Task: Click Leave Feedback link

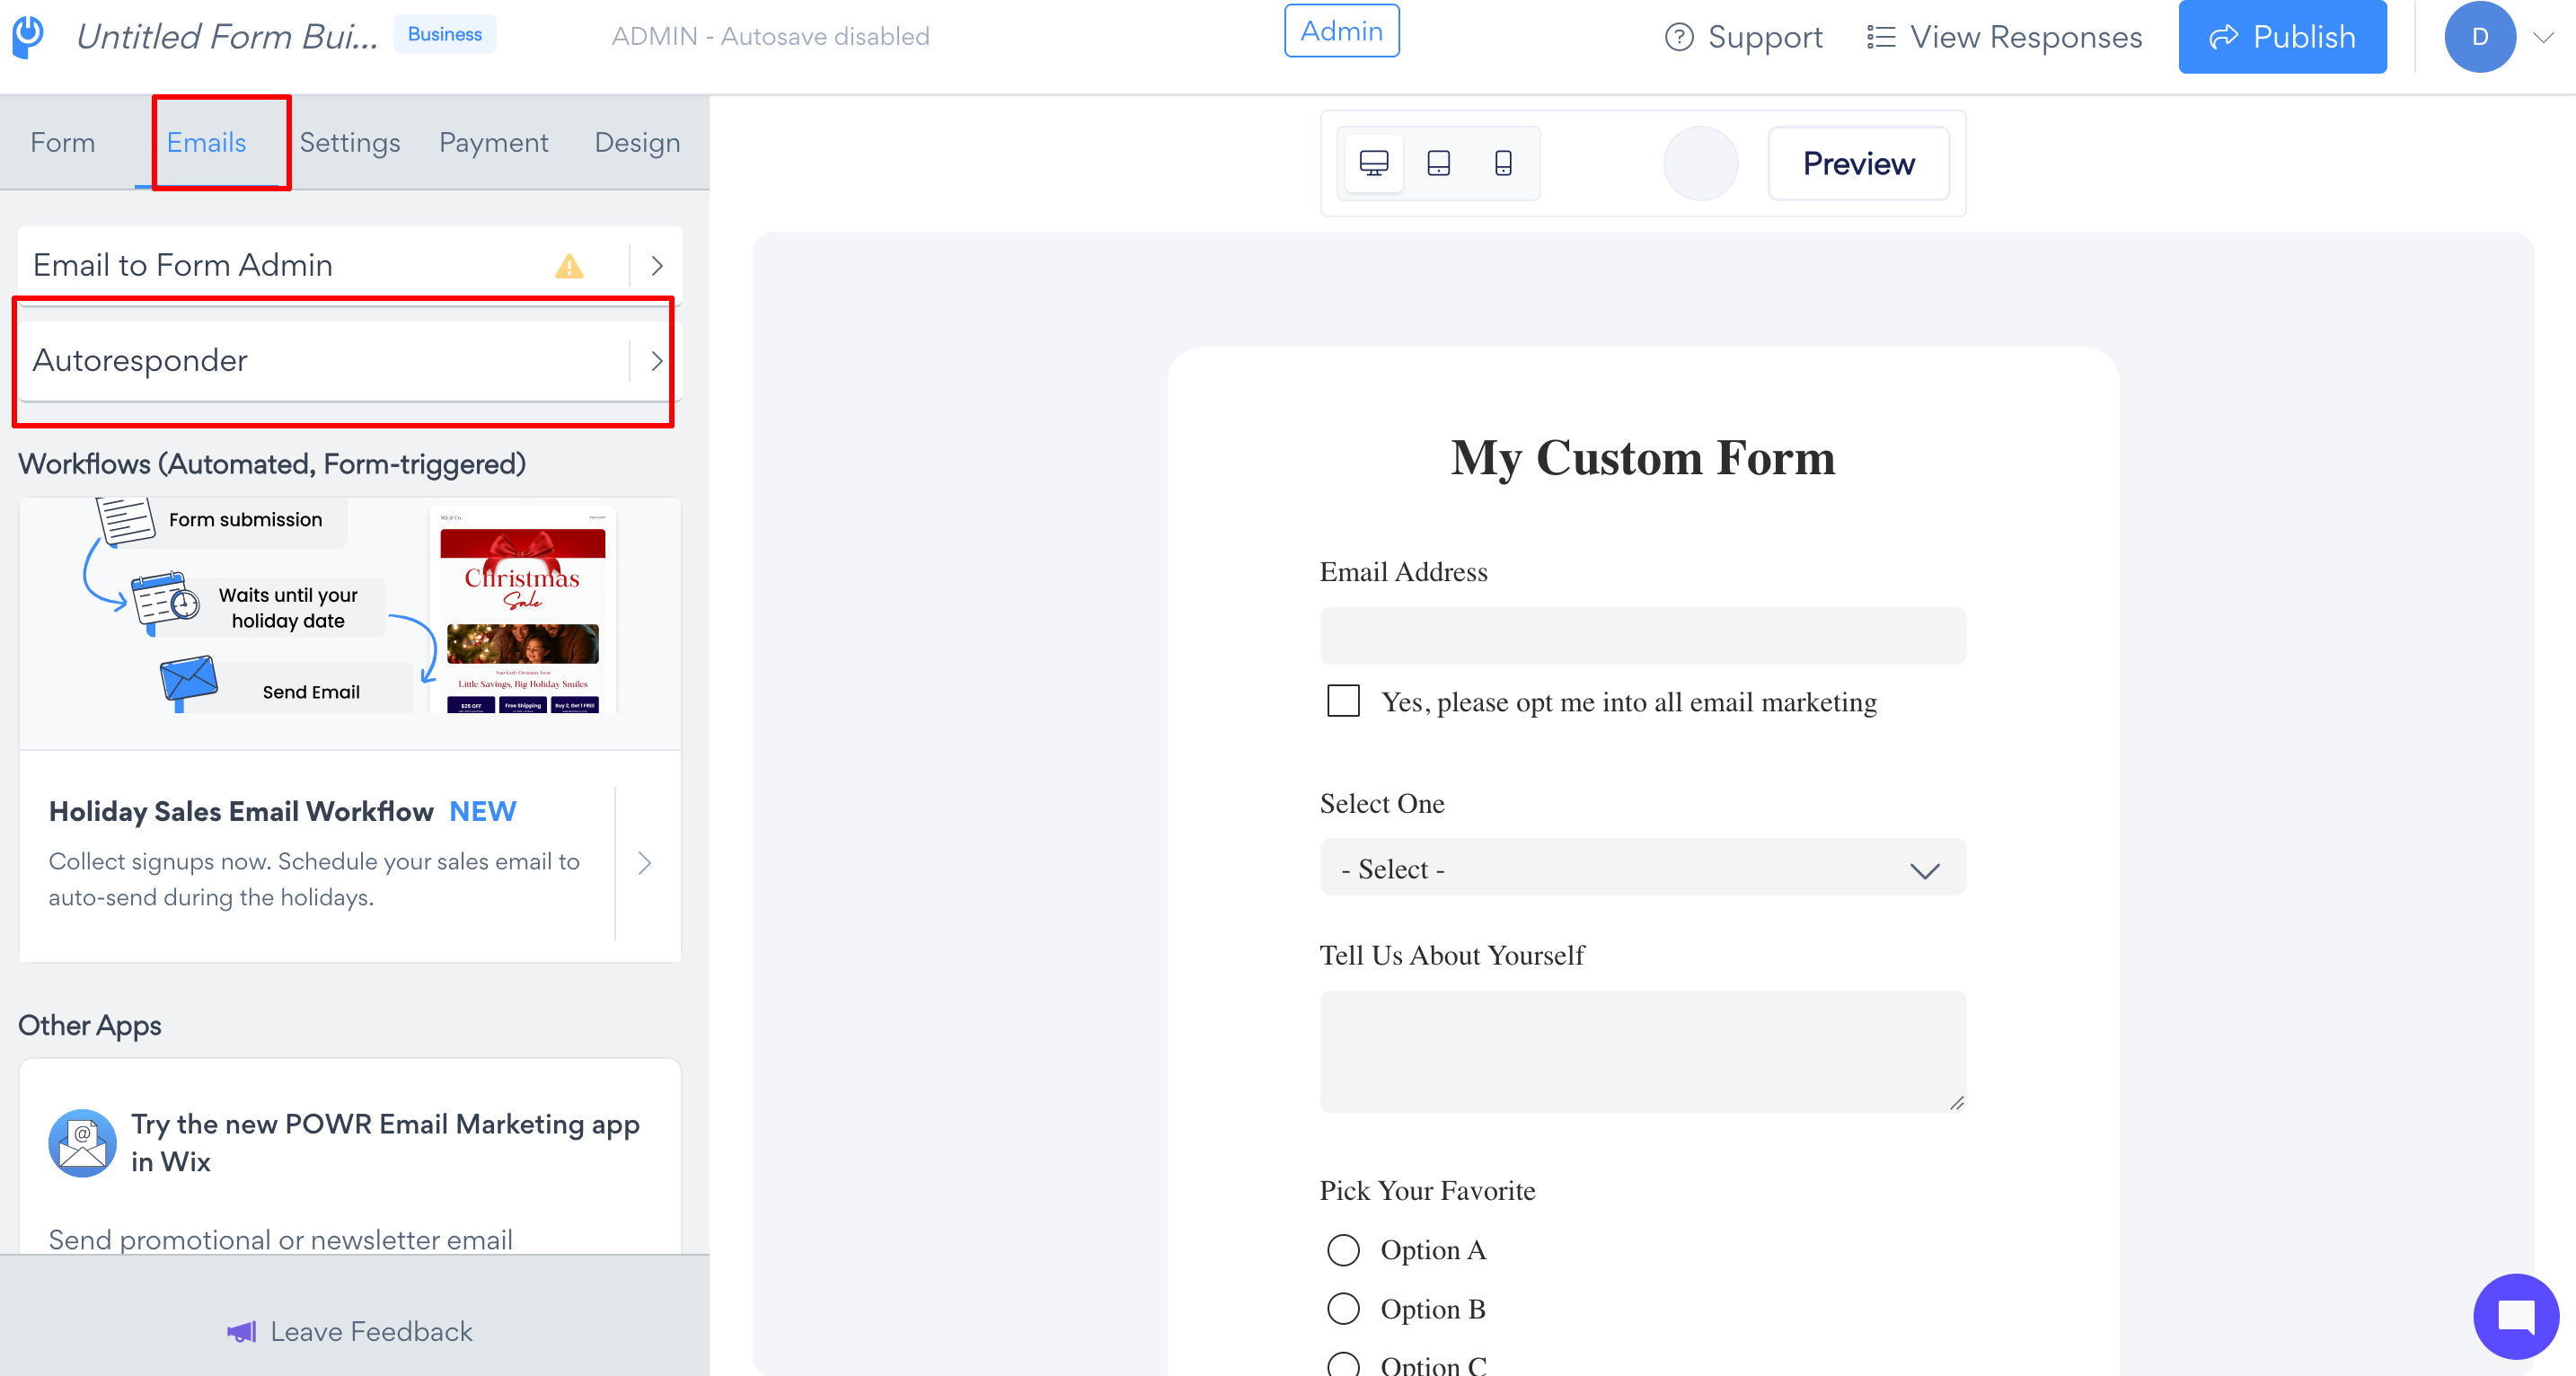Action: pyautogui.click(x=350, y=1331)
